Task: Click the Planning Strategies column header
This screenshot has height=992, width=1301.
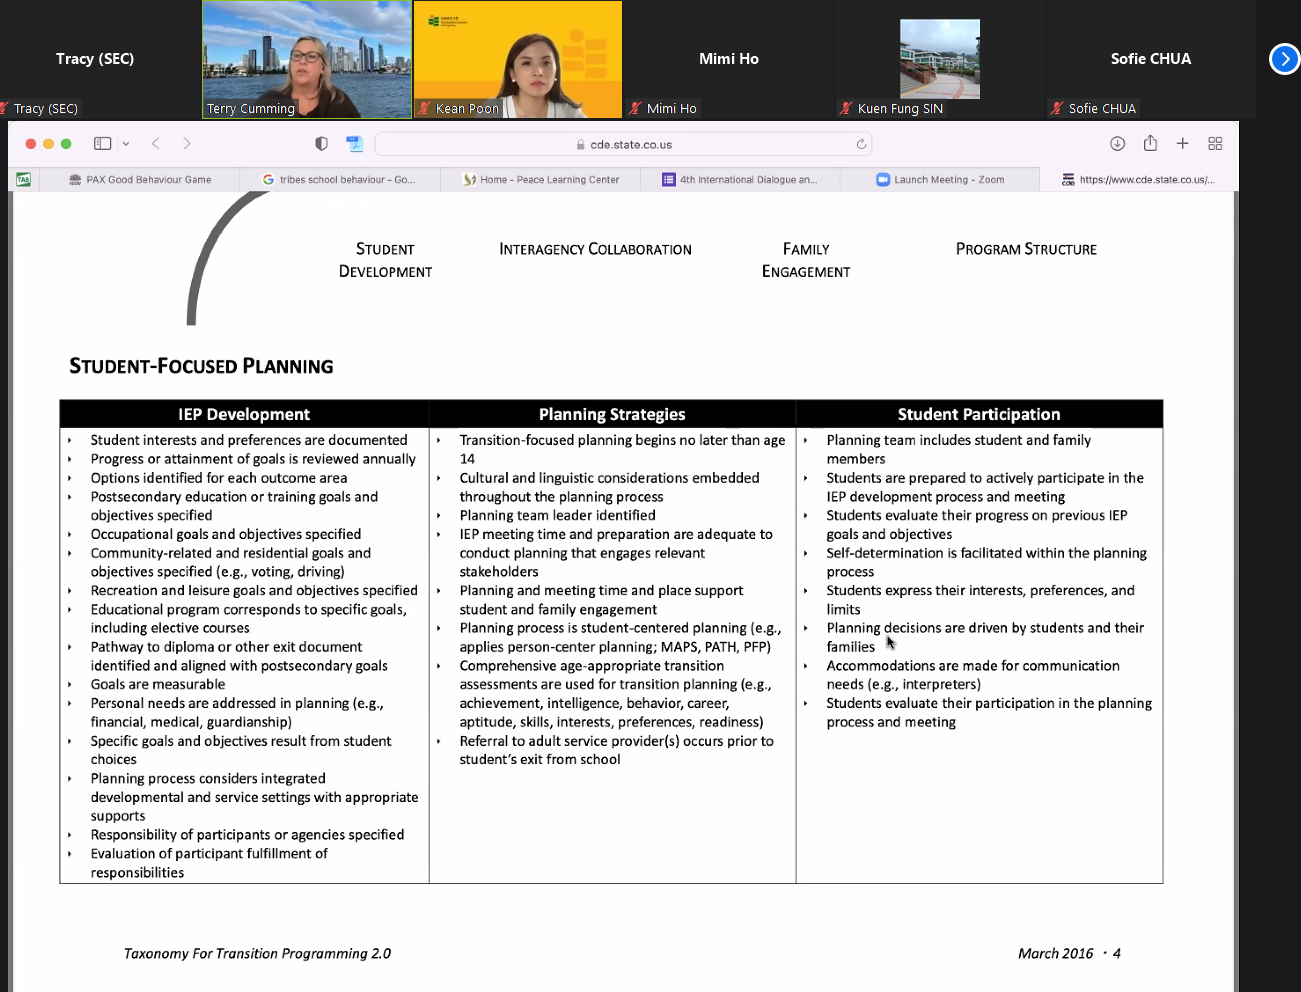Action: (612, 414)
